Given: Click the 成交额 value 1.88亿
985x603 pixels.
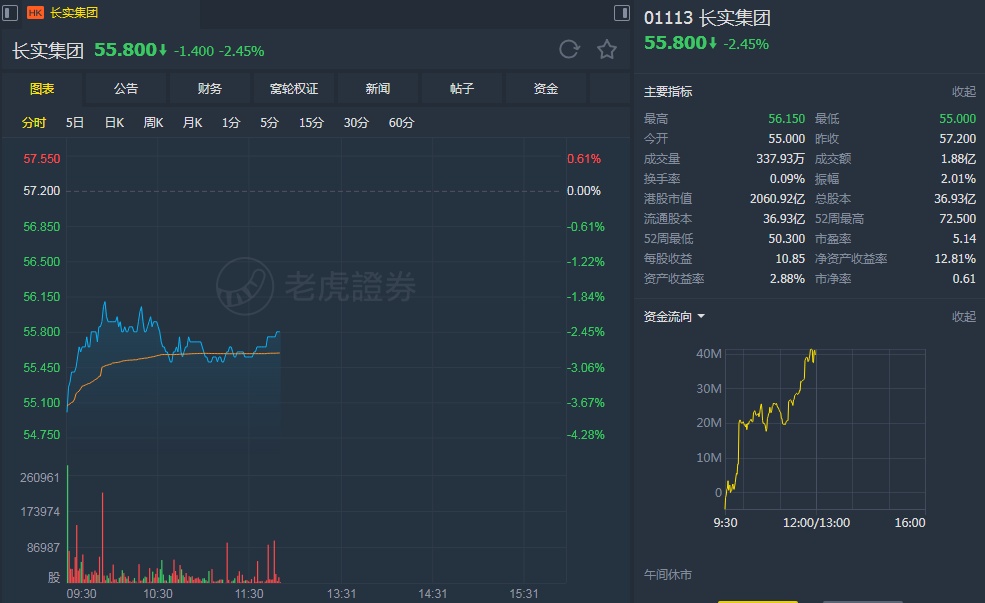Looking at the screenshot, I should [959, 159].
